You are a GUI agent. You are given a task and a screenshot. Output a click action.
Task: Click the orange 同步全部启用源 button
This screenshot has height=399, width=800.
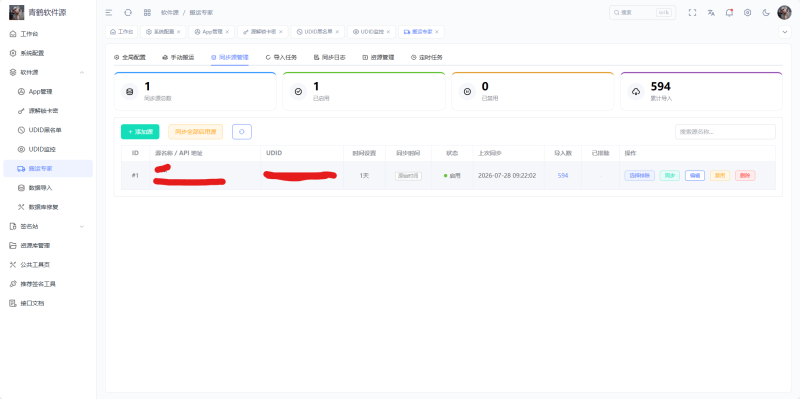(195, 132)
